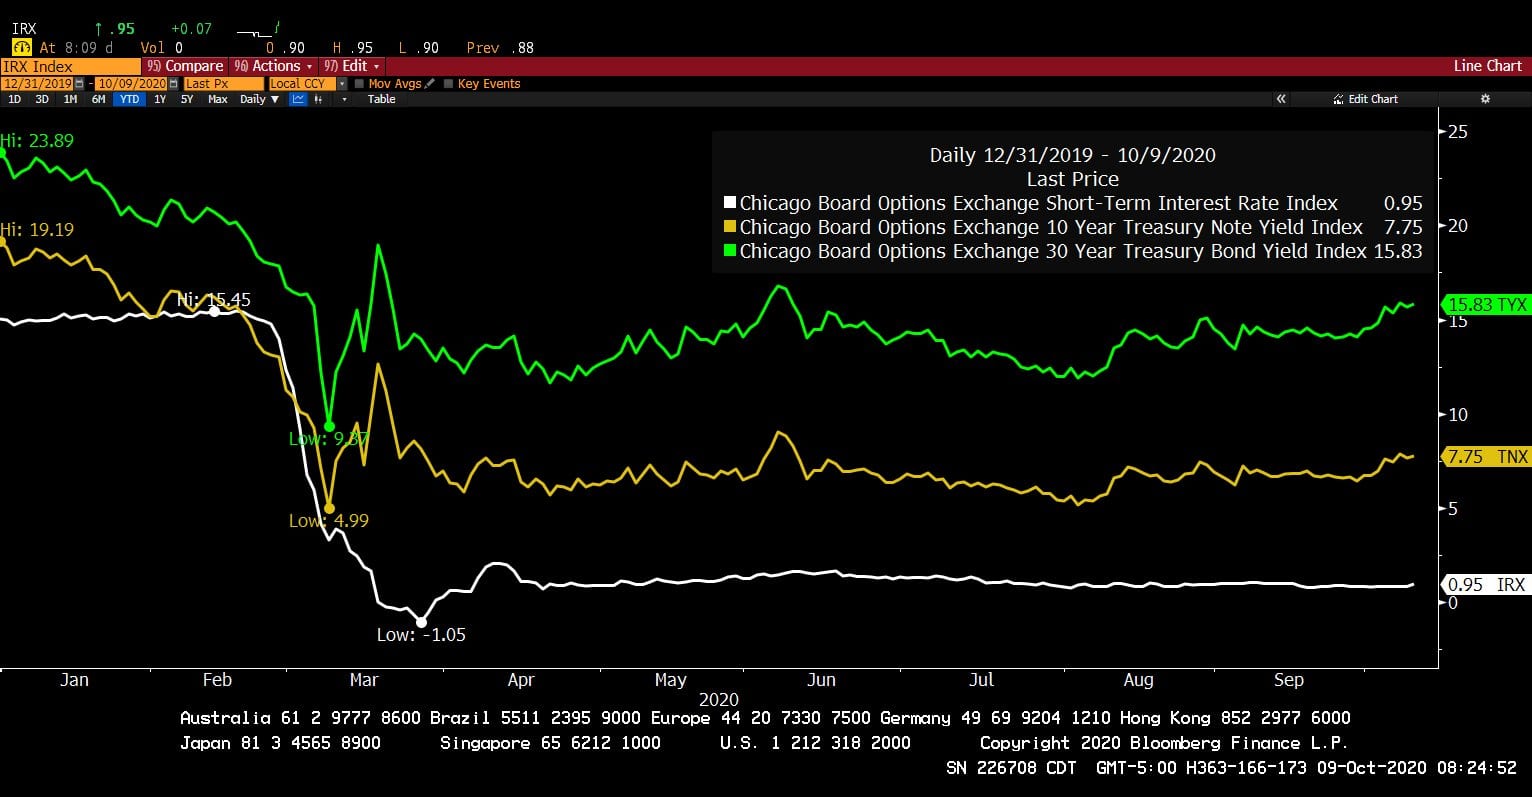1532x797 pixels.
Task: Select the 1D time range
Action: tap(14, 99)
